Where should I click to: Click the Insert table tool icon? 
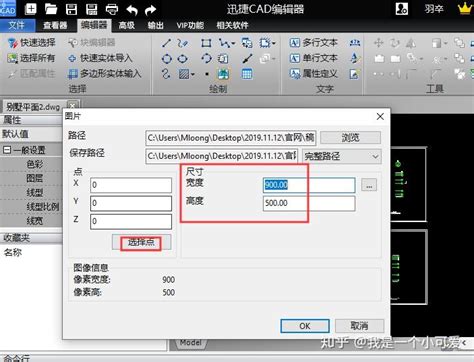[247, 74]
